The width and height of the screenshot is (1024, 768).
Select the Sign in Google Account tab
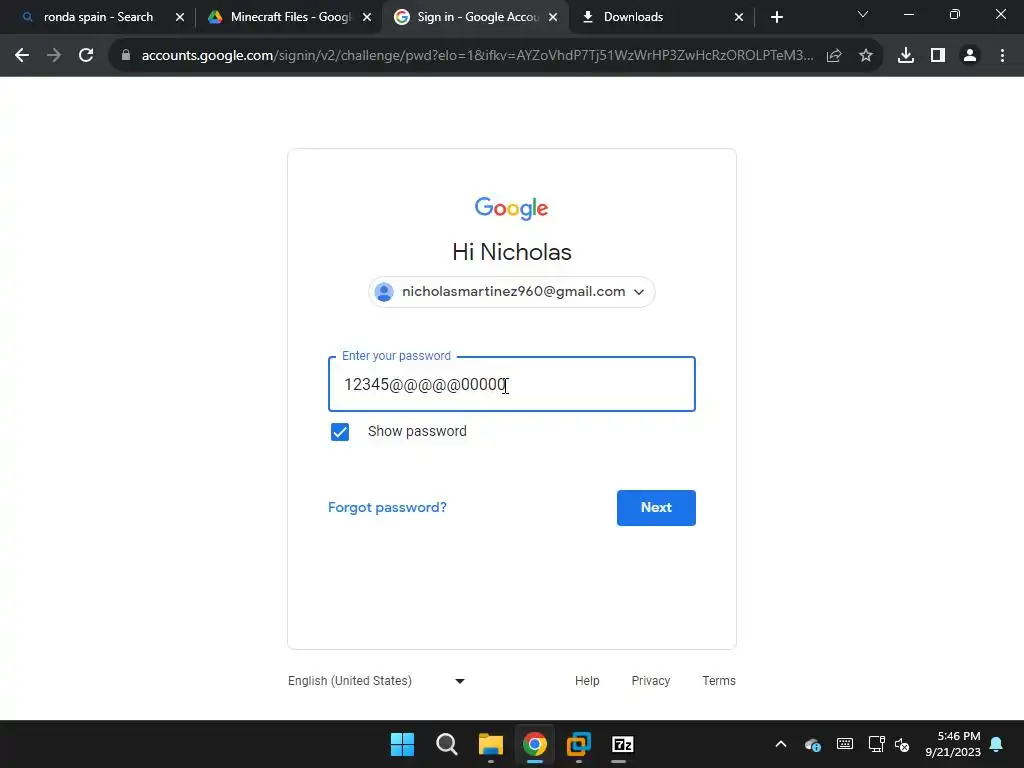(x=475, y=17)
